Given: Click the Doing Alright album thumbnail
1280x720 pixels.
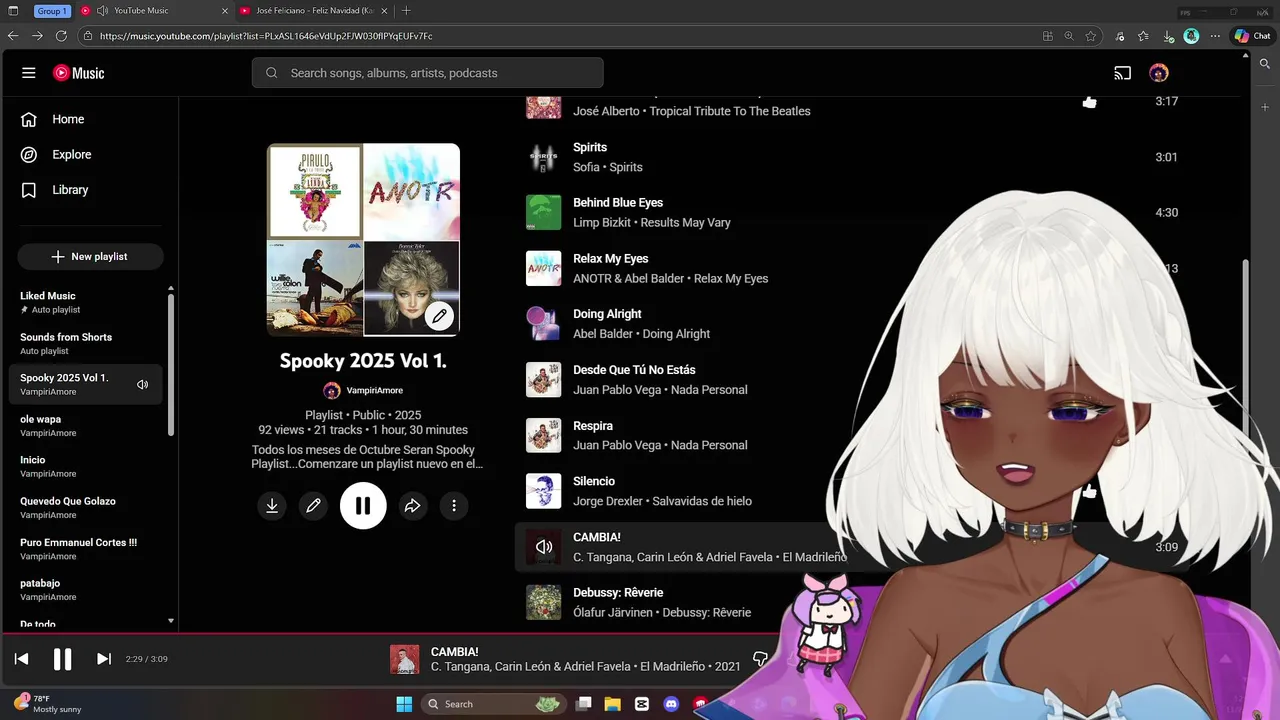Looking at the screenshot, I should point(544,324).
